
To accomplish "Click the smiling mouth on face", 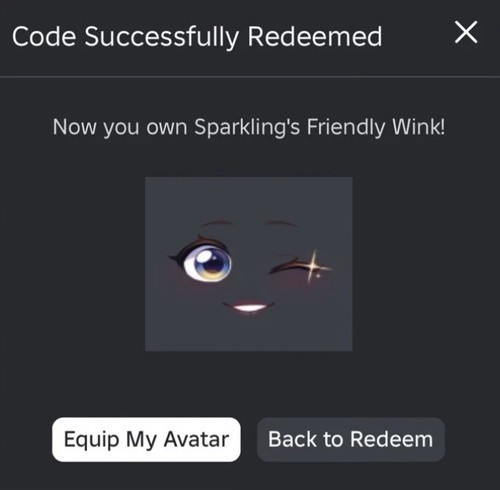I will (x=249, y=308).
